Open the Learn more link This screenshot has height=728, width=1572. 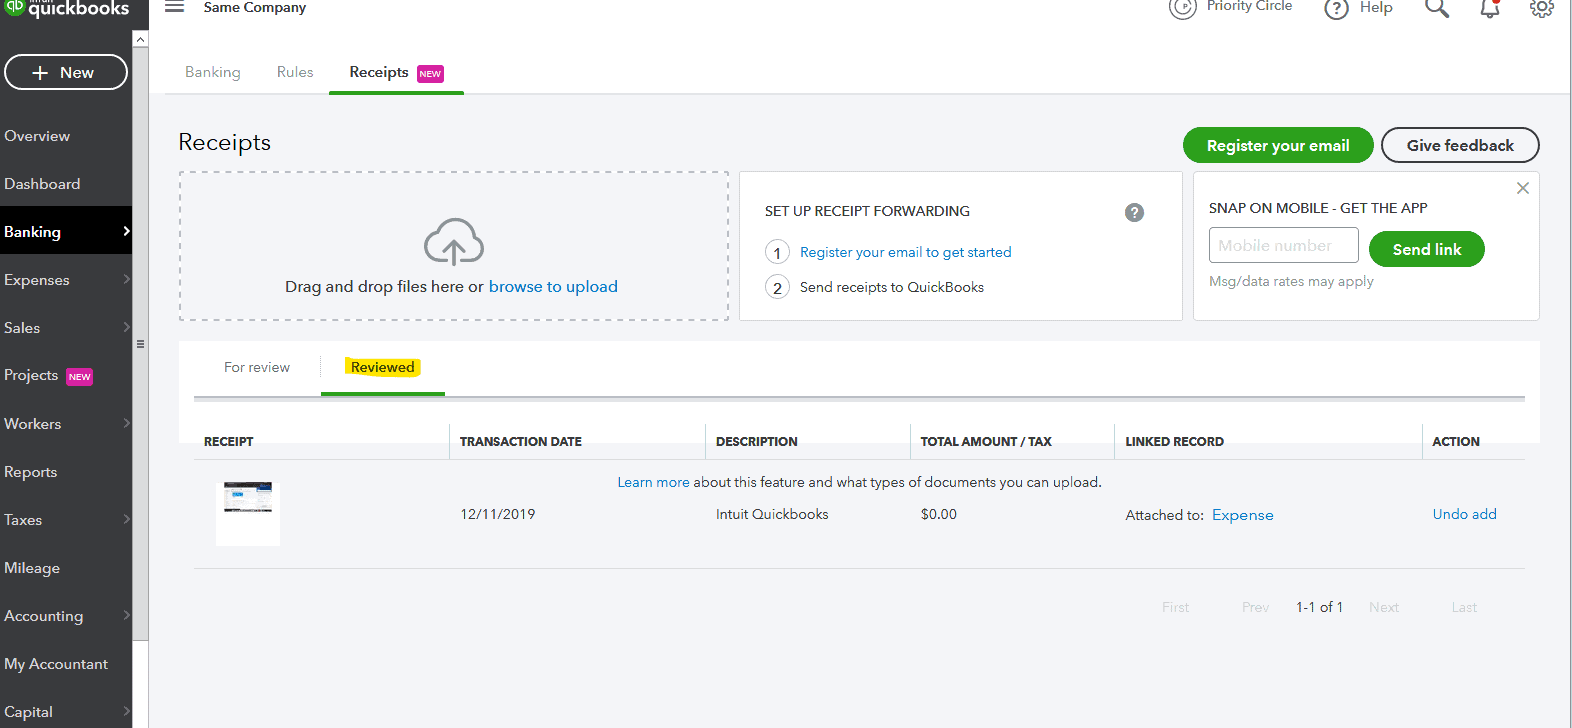[x=653, y=482]
